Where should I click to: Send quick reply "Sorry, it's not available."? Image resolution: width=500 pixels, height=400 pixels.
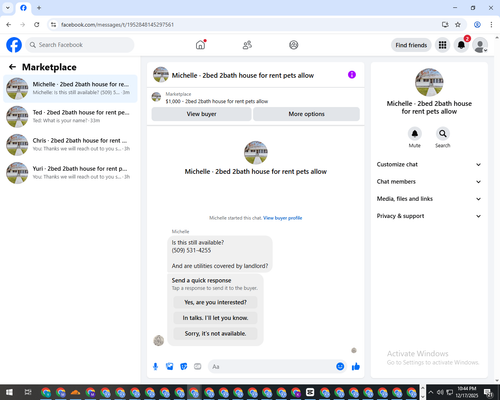tap(215, 333)
